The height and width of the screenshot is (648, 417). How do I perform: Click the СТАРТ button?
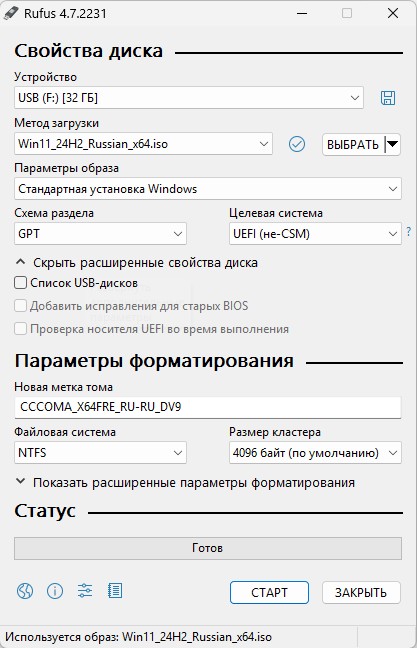click(x=269, y=593)
